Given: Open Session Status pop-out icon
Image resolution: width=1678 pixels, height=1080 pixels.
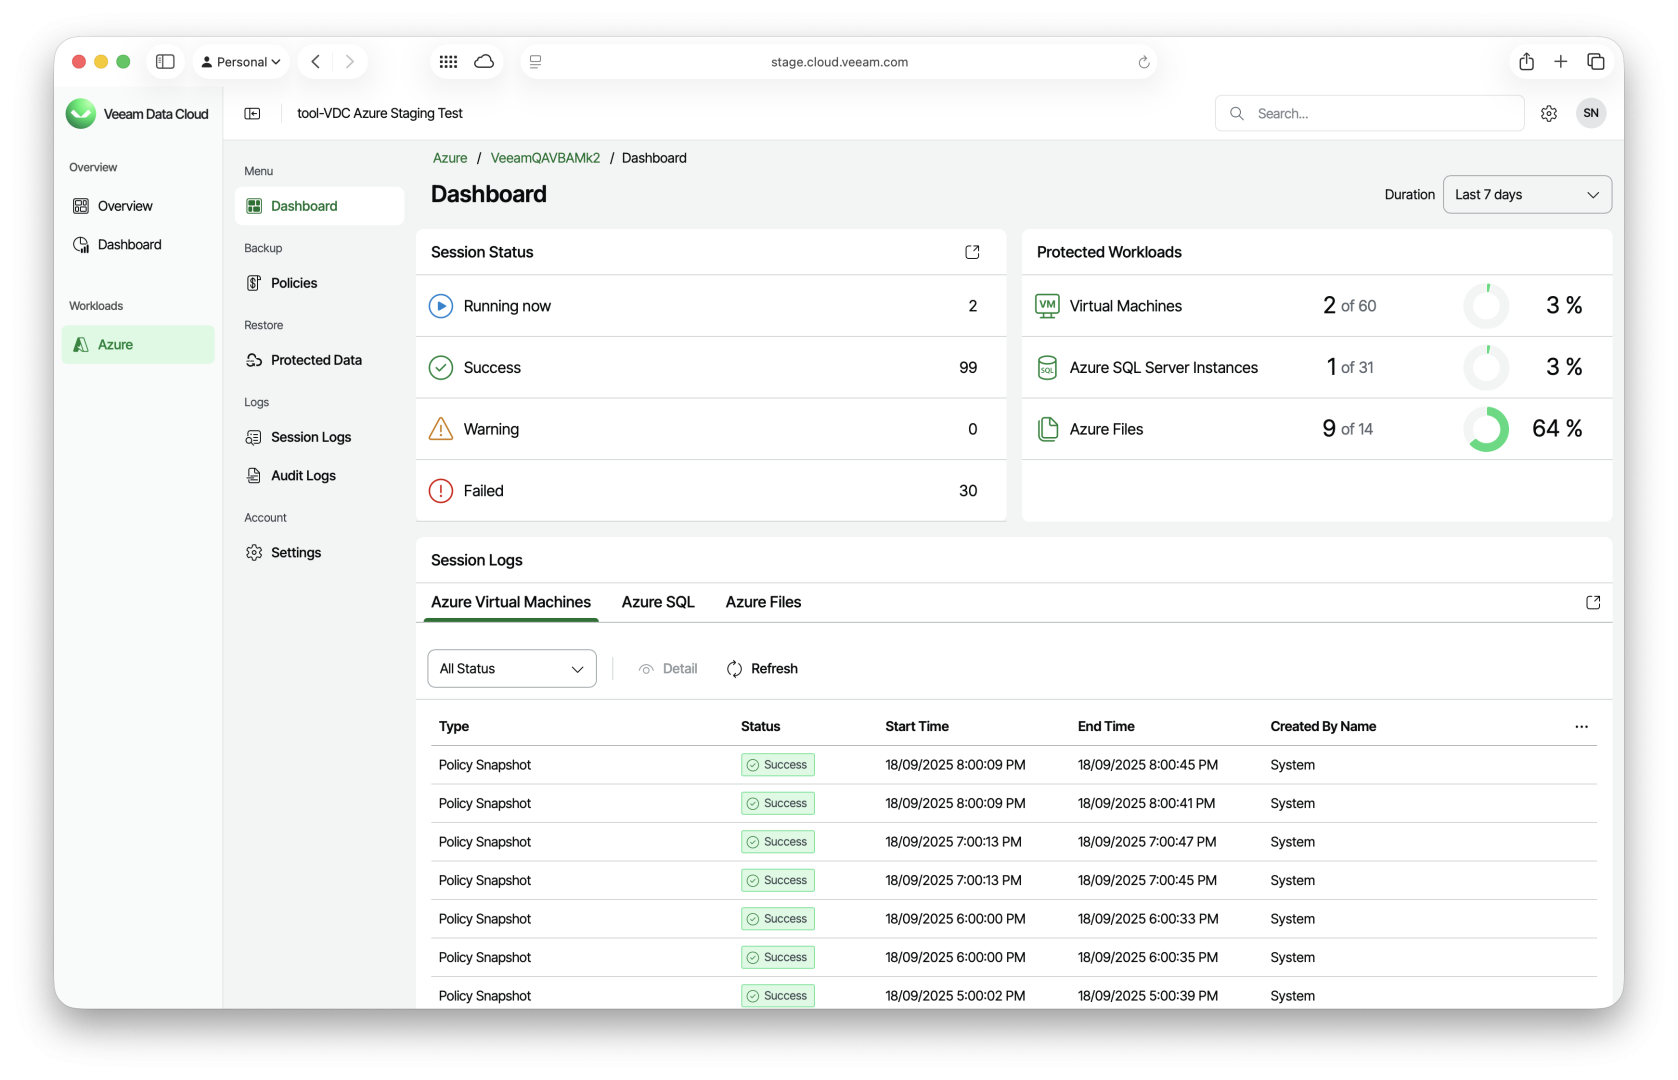Looking at the screenshot, I should coord(972,252).
